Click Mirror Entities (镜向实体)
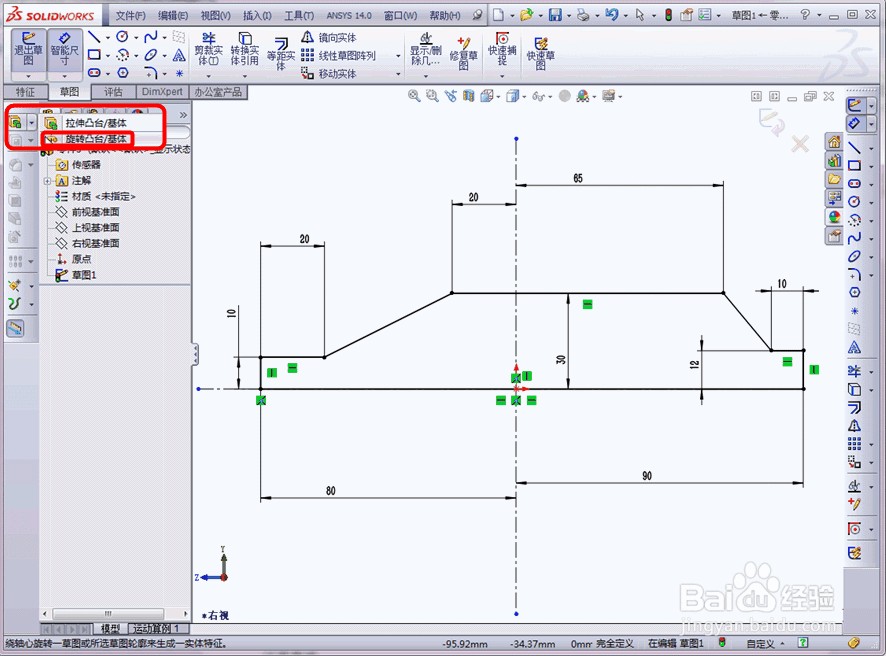Image resolution: width=886 pixels, height=656 pixels. [329, 37]
